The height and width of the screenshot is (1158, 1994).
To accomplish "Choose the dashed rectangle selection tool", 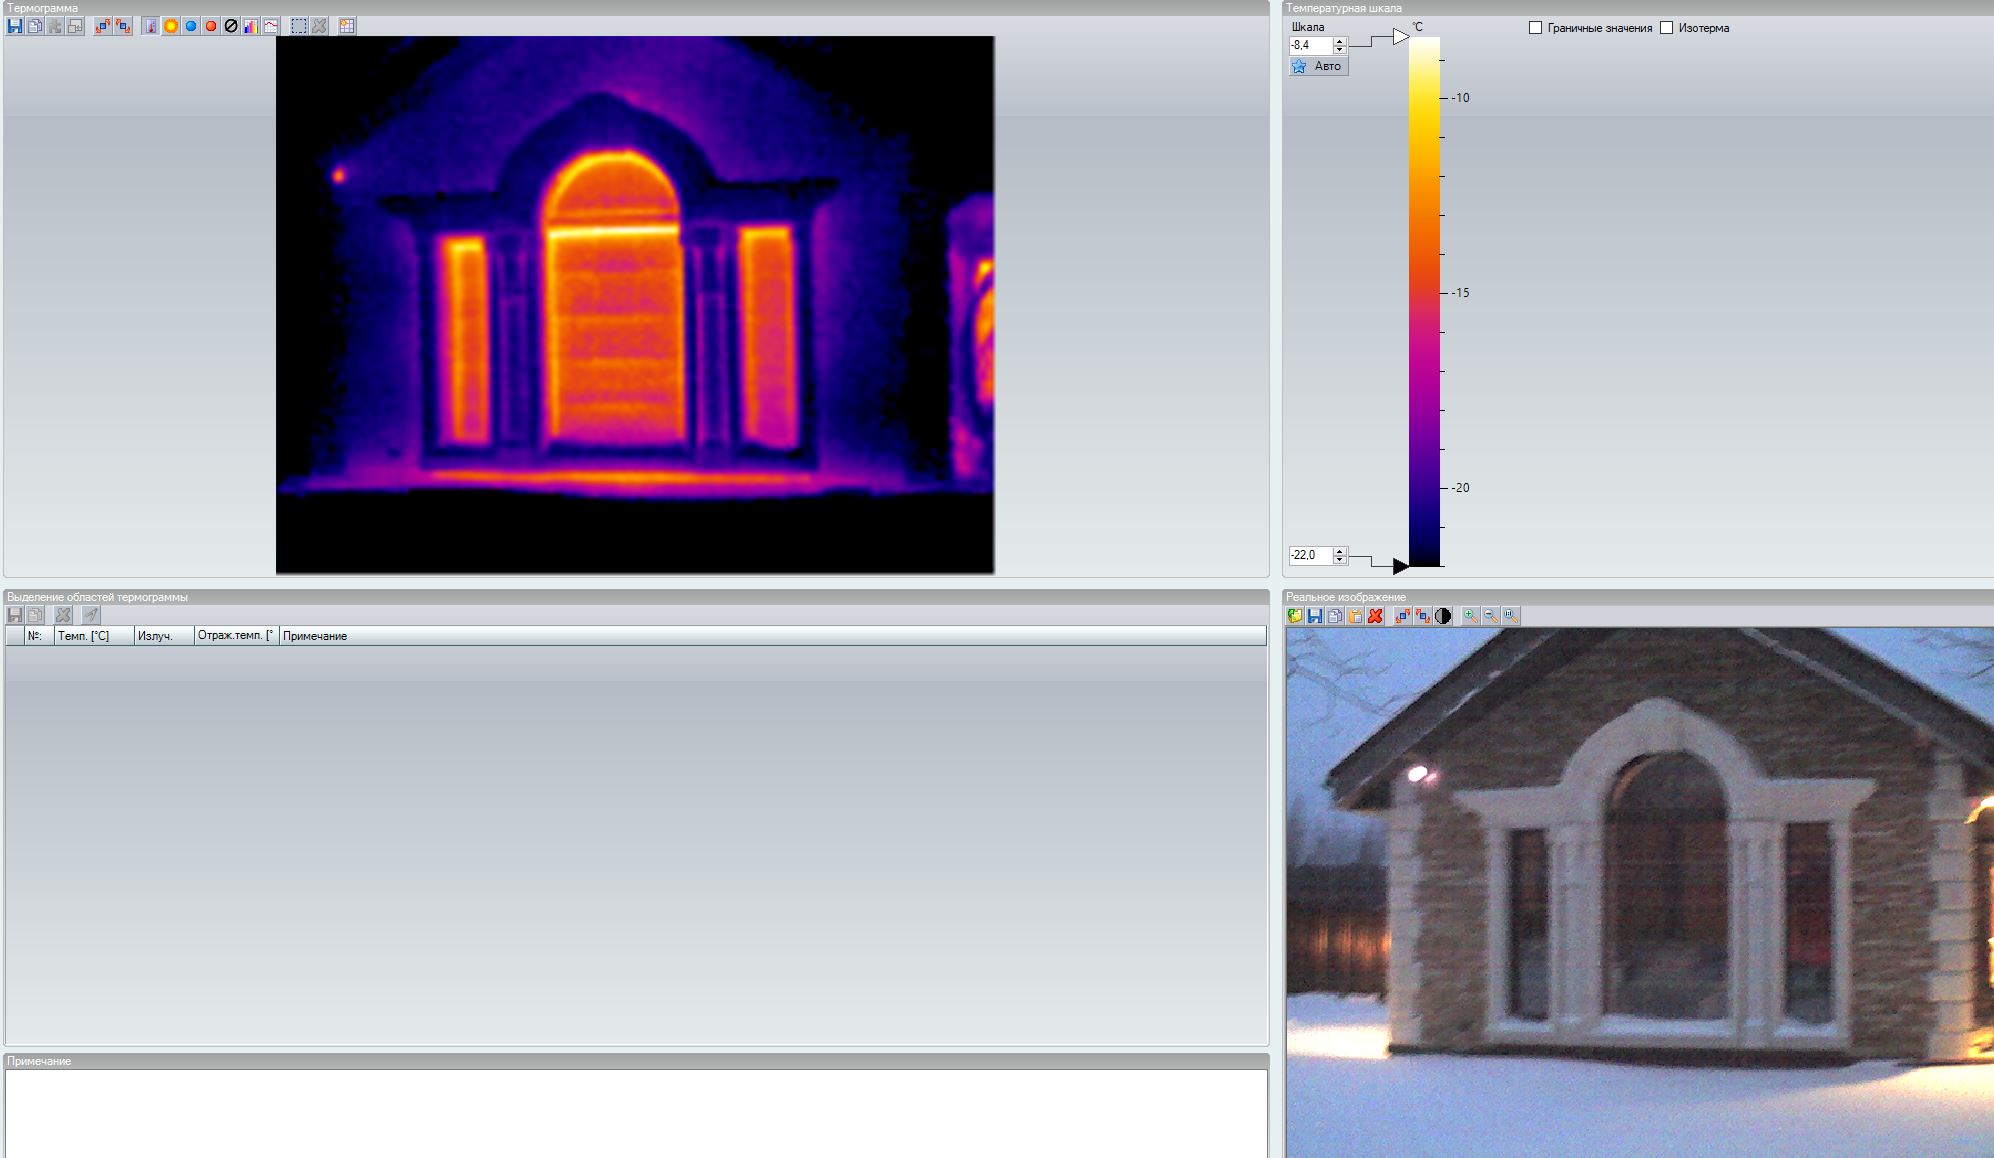I will click(x=299, y=26).
